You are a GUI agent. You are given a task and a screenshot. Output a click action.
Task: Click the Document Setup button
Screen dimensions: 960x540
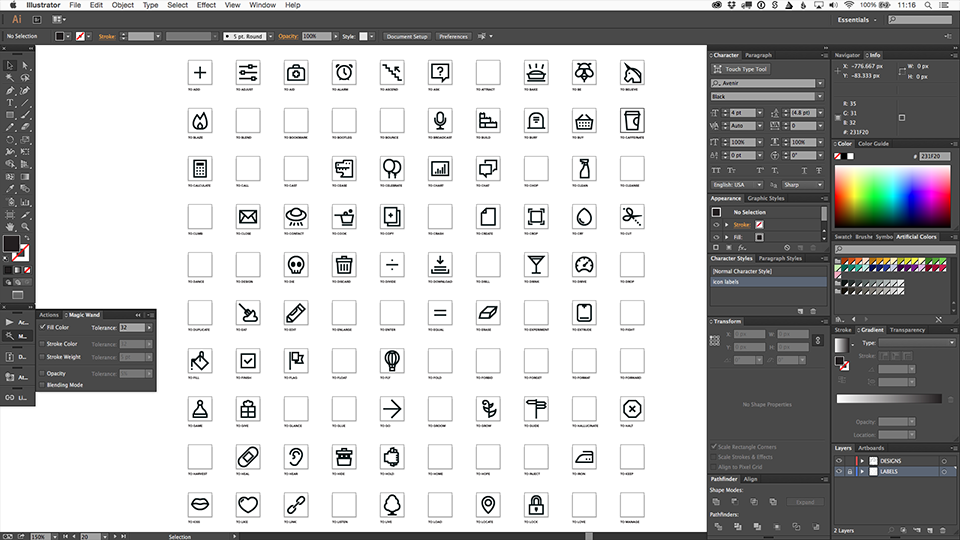click(407, 37)
